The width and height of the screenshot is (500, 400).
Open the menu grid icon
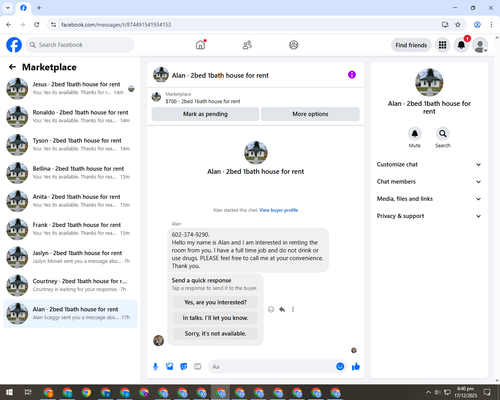coord(442,45)
